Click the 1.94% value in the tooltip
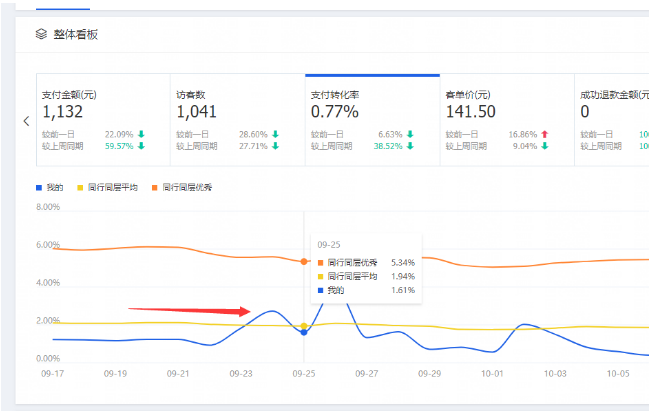 403,276
